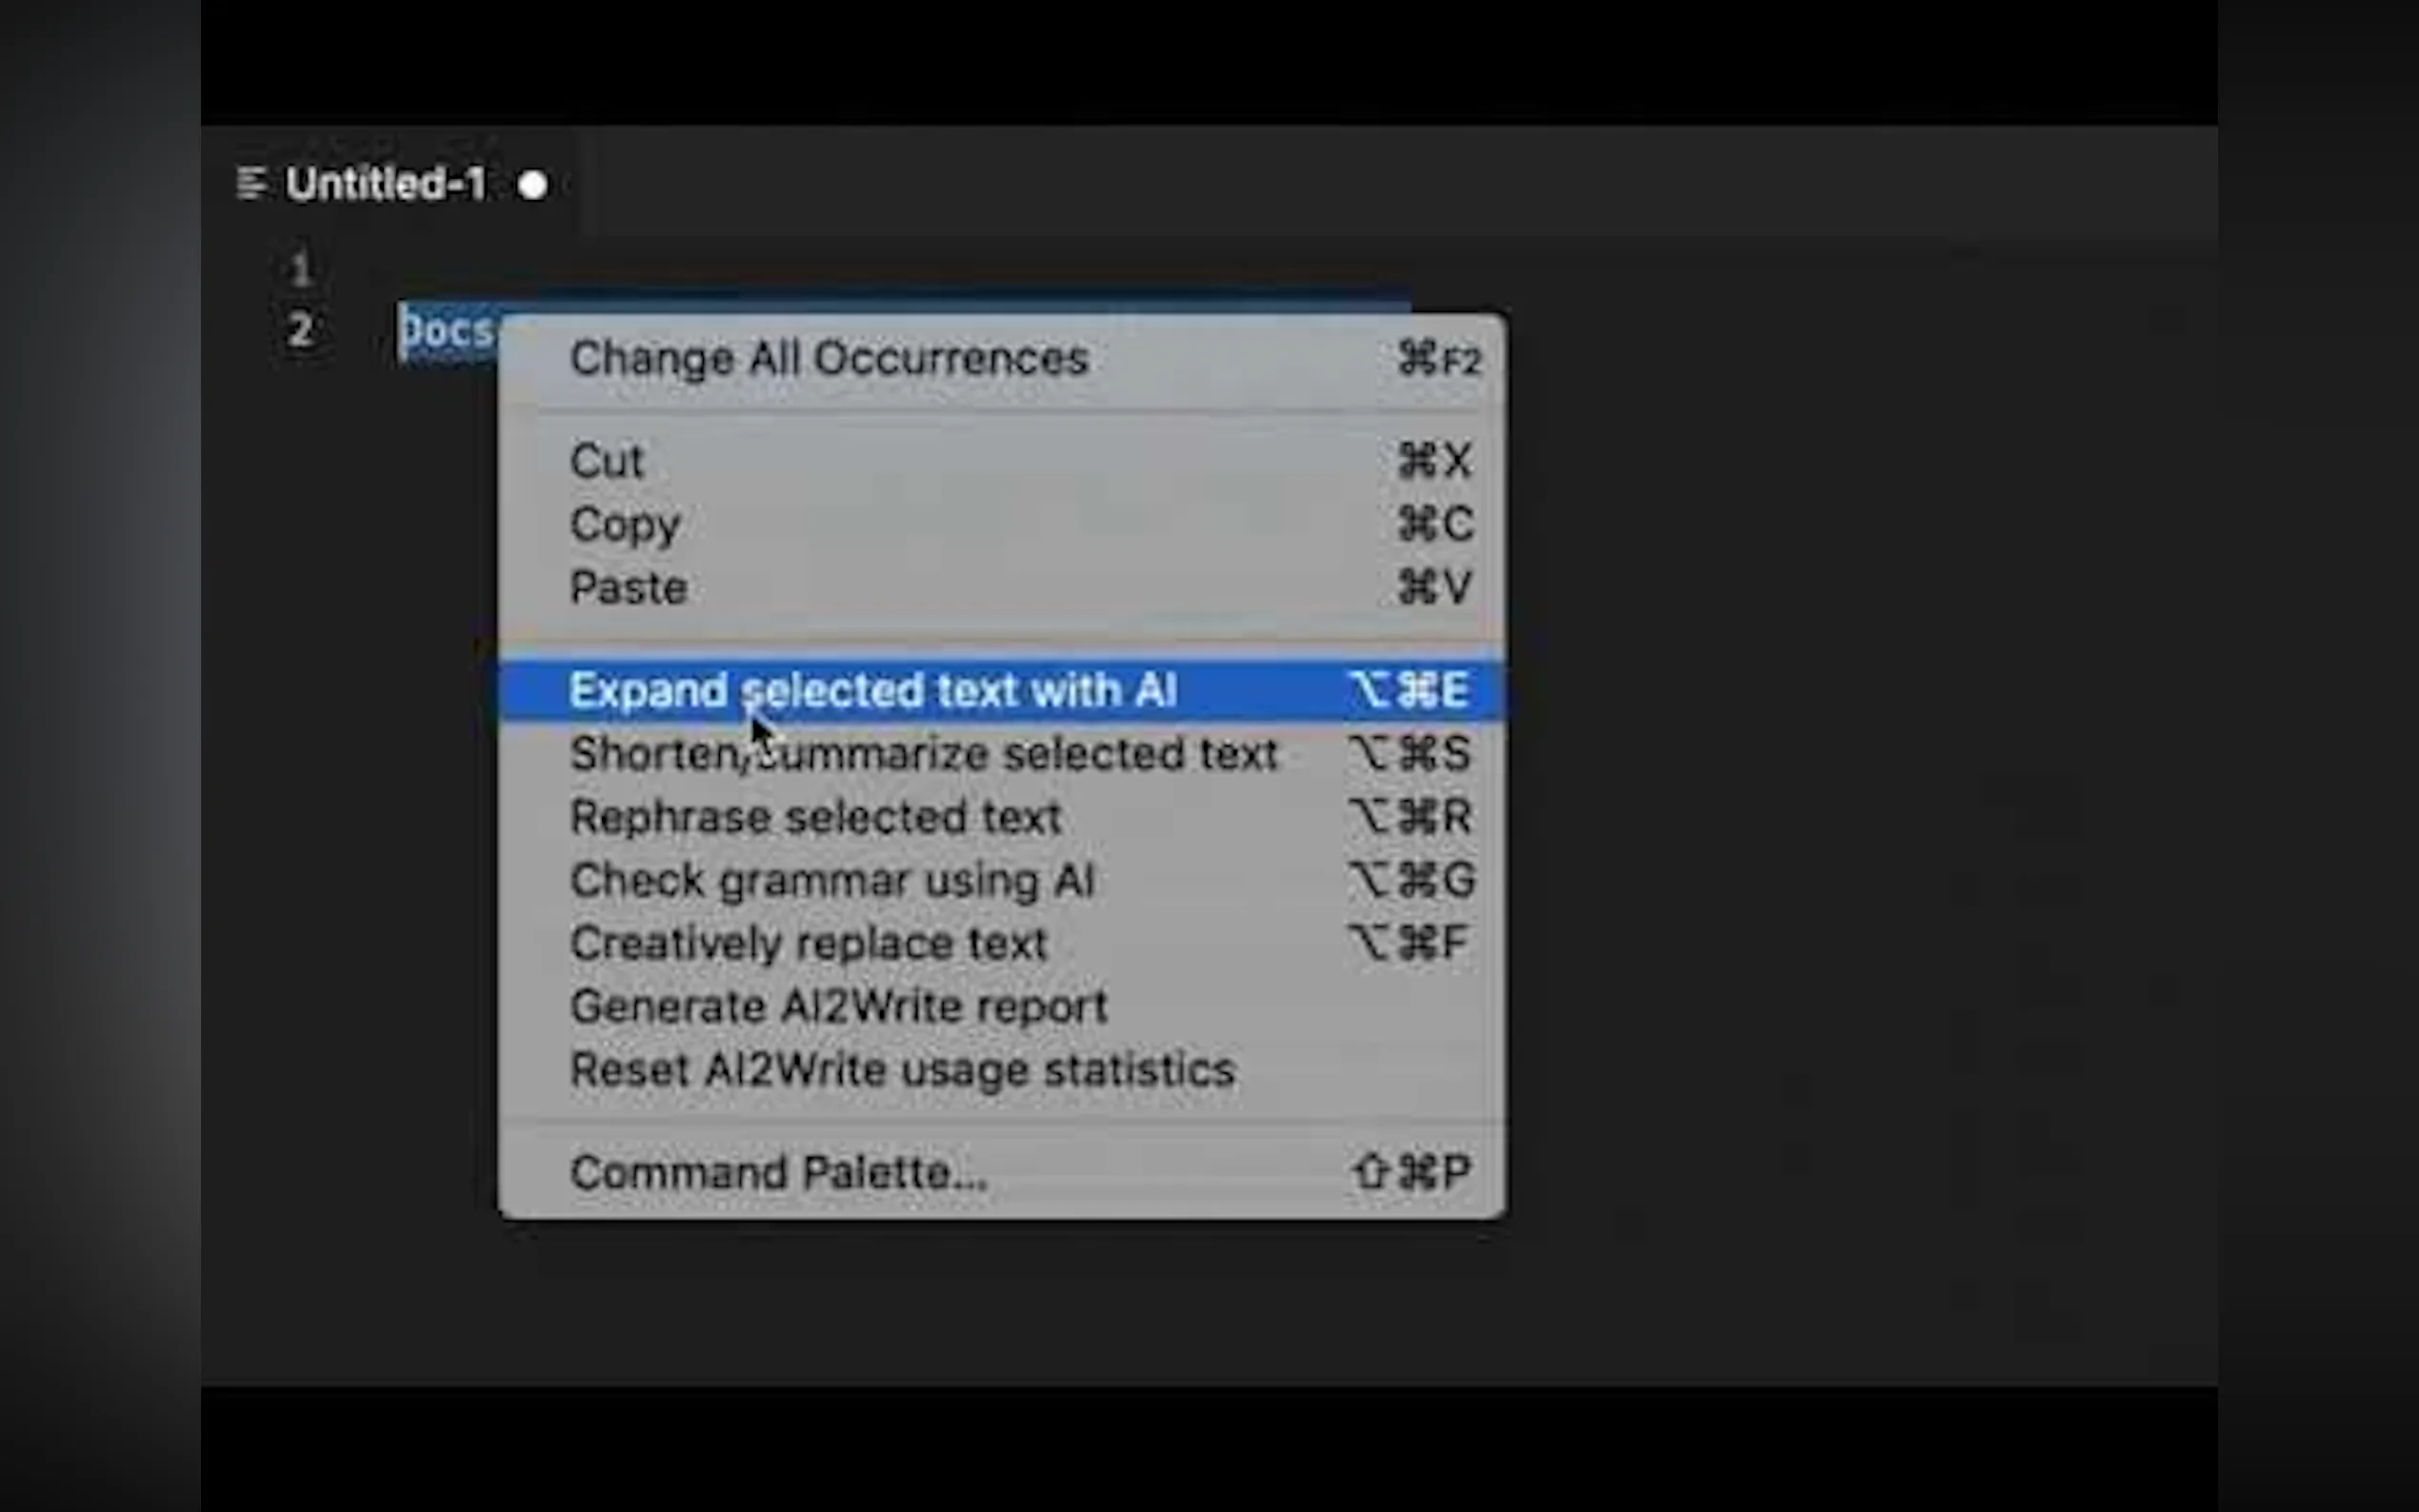Choose Copy from the context menu
The width and height of the screenshot is (2419, 1512).
[x=625, y=524]
